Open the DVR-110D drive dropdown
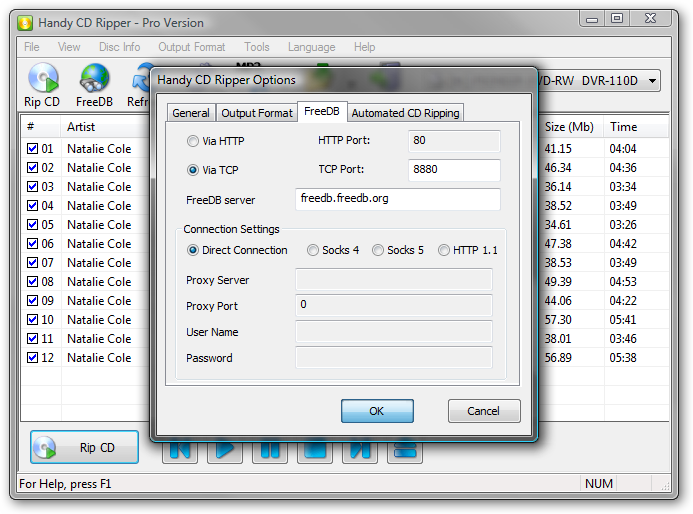The width and height of the screenshot is (693, 514). (x=652, y=81)
